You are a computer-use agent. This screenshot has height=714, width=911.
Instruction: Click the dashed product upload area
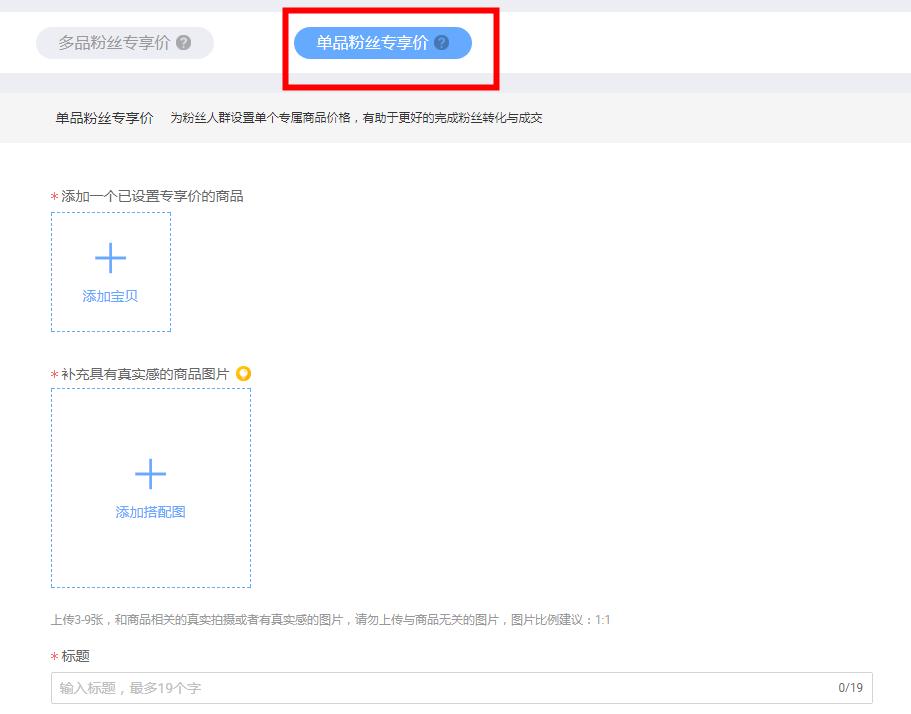coord(110,270)
